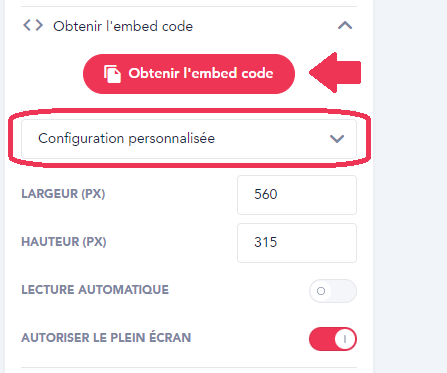
Task: Click the angle-brackets embed code icon
Action: coord(33,25)
